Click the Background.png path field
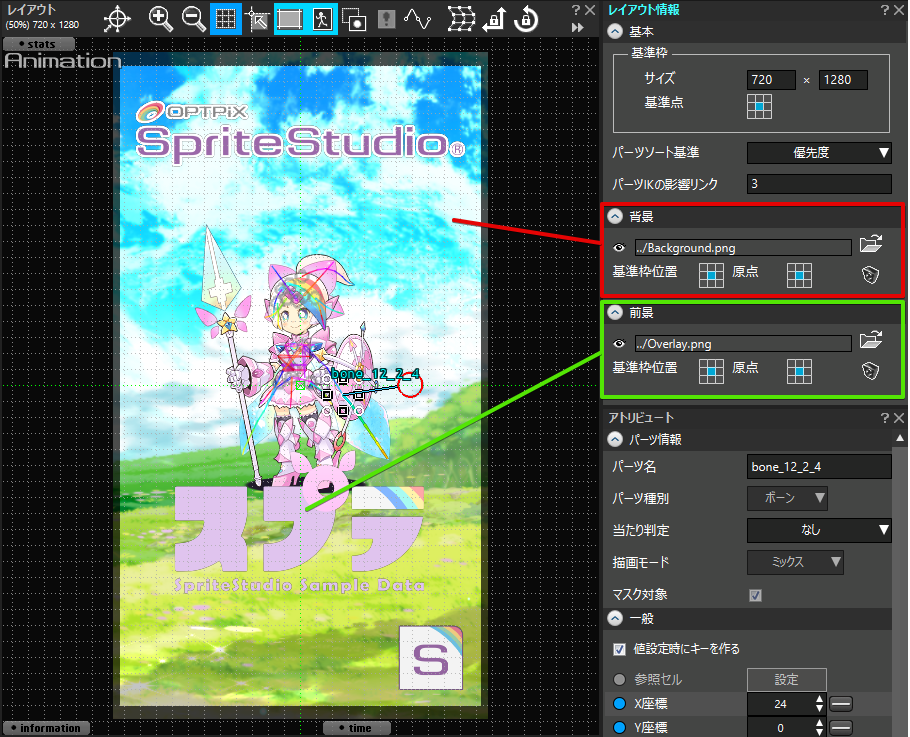This screenshot has height=737, width=910. [x=743, y=248]
